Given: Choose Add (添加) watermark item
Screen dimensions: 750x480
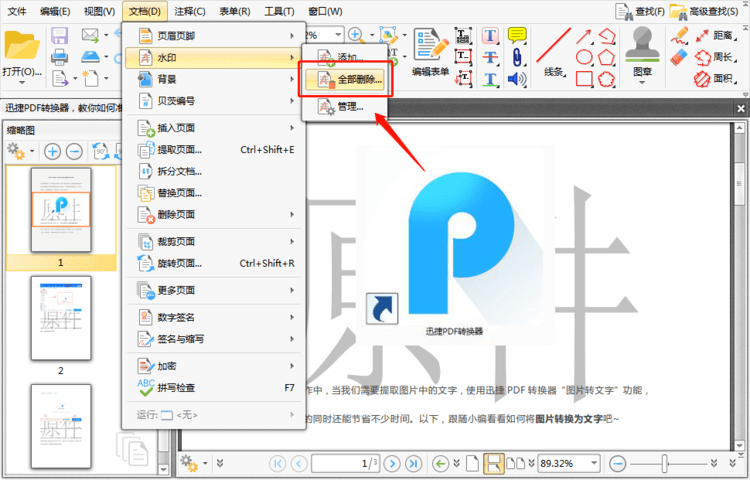Looking at the screenshot, I should (346, 57).
